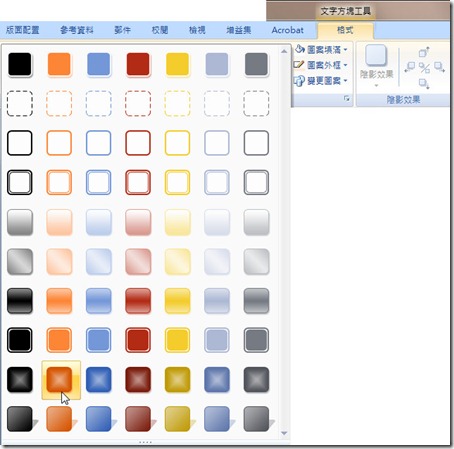Image resolution: width=454 pixels, height=449 pixels.
Task: Switch to the 參考資料 tab
Action: pyautogui.click(x=77, y=30)
